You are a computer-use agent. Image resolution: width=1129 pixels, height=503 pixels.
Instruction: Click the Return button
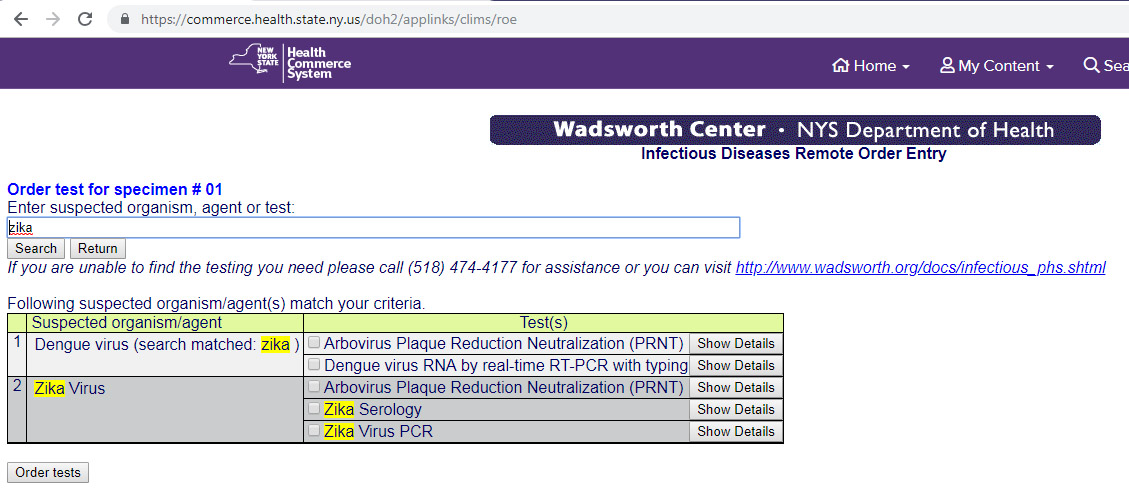pyautogui.click(x=98, y=248)
